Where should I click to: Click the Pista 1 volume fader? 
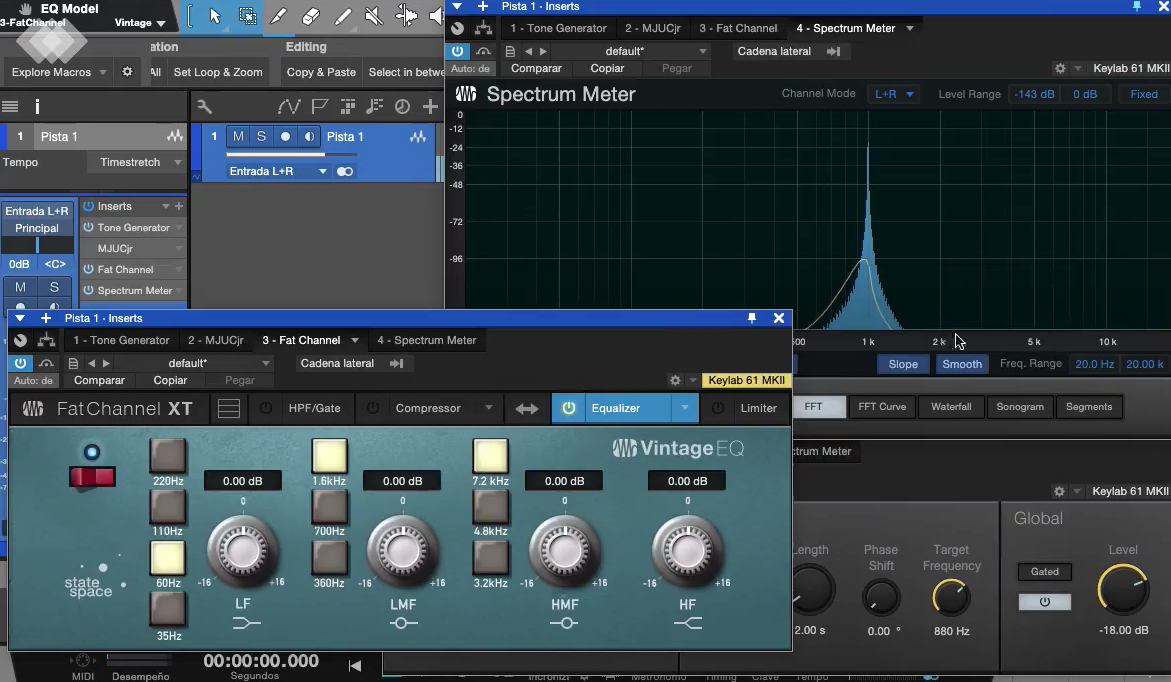coord(291,155)
